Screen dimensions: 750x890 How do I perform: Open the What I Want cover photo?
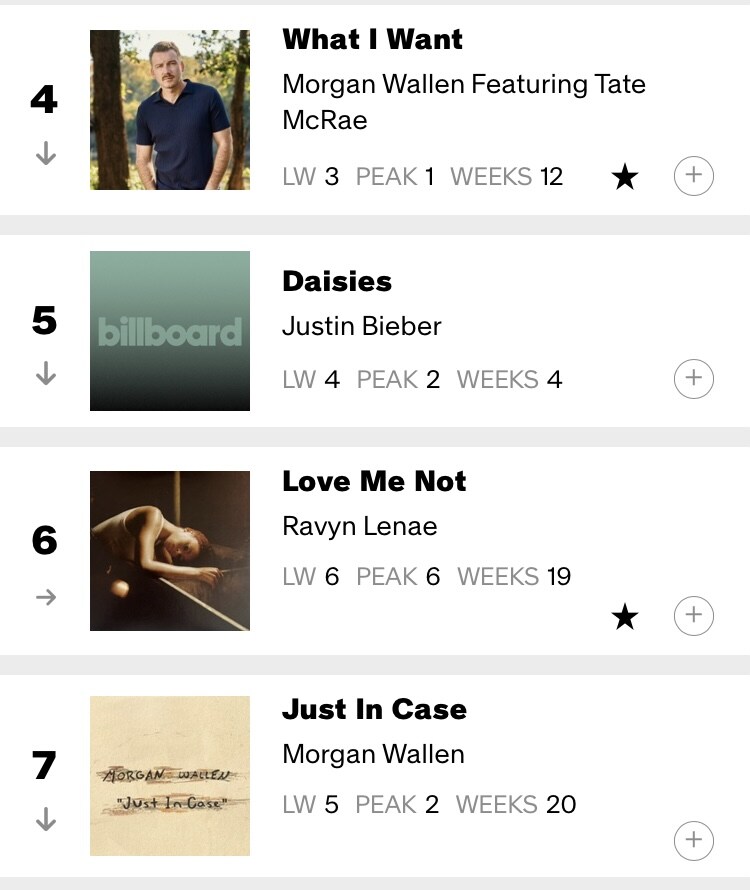tap(170, 110)
